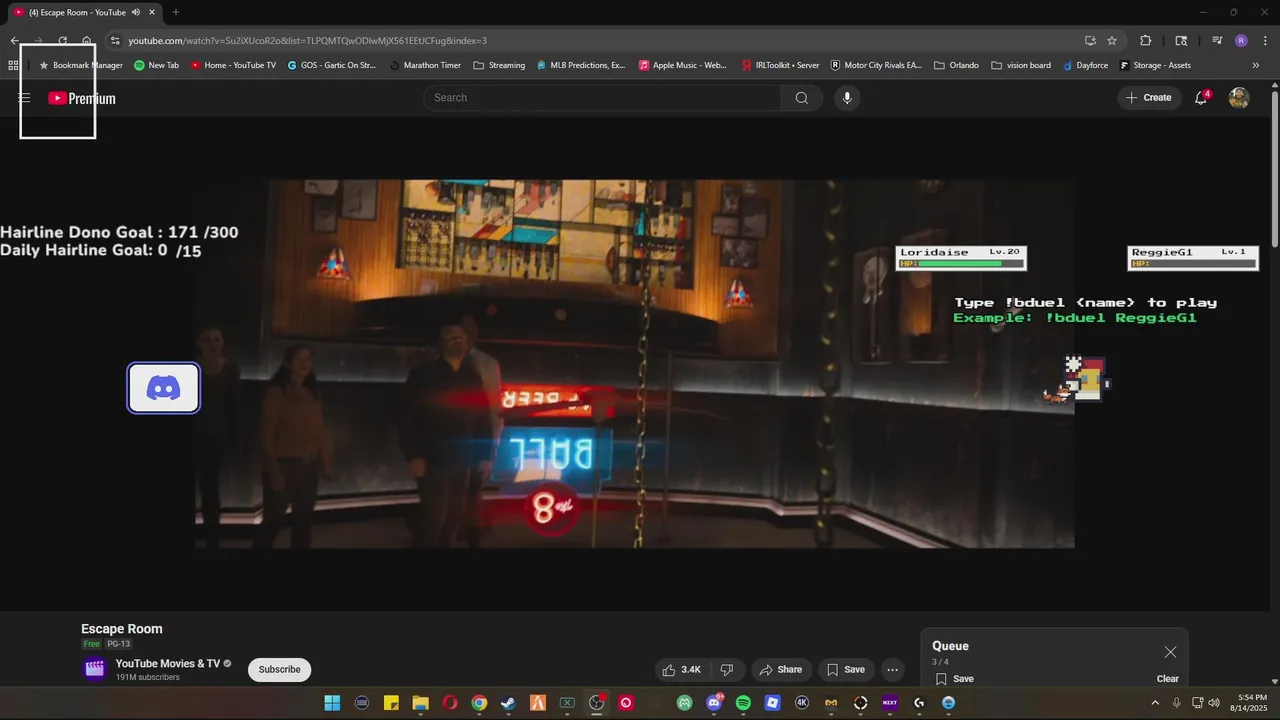Show hidden bookmarks with the overflow chevron
Screen dimensions: 1280x720
tap(1256, 65)
